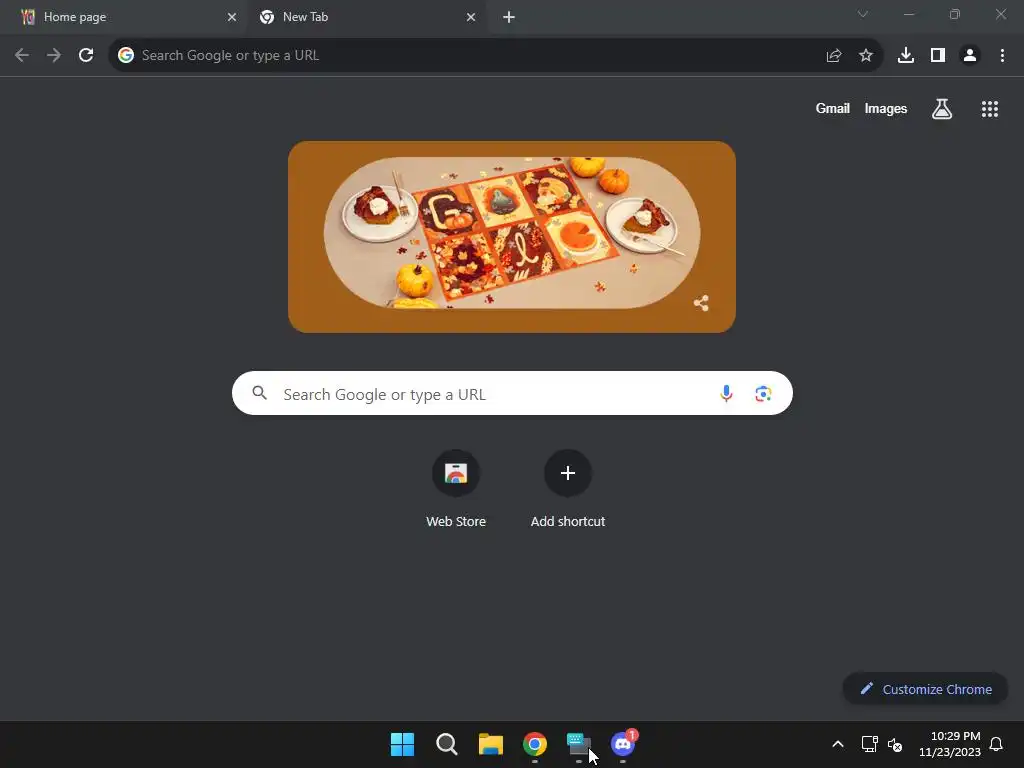Open the tab search dropdown chevron
This screenshot has height=768, width=1024.
(x=863, y=14)
